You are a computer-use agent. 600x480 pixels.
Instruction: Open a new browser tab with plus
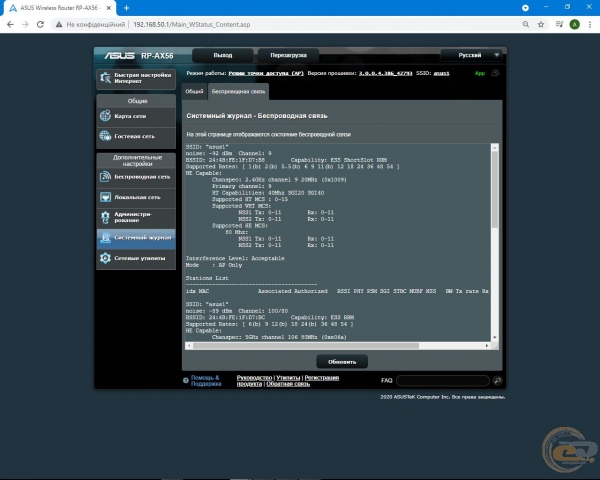(x=126, y=8)
